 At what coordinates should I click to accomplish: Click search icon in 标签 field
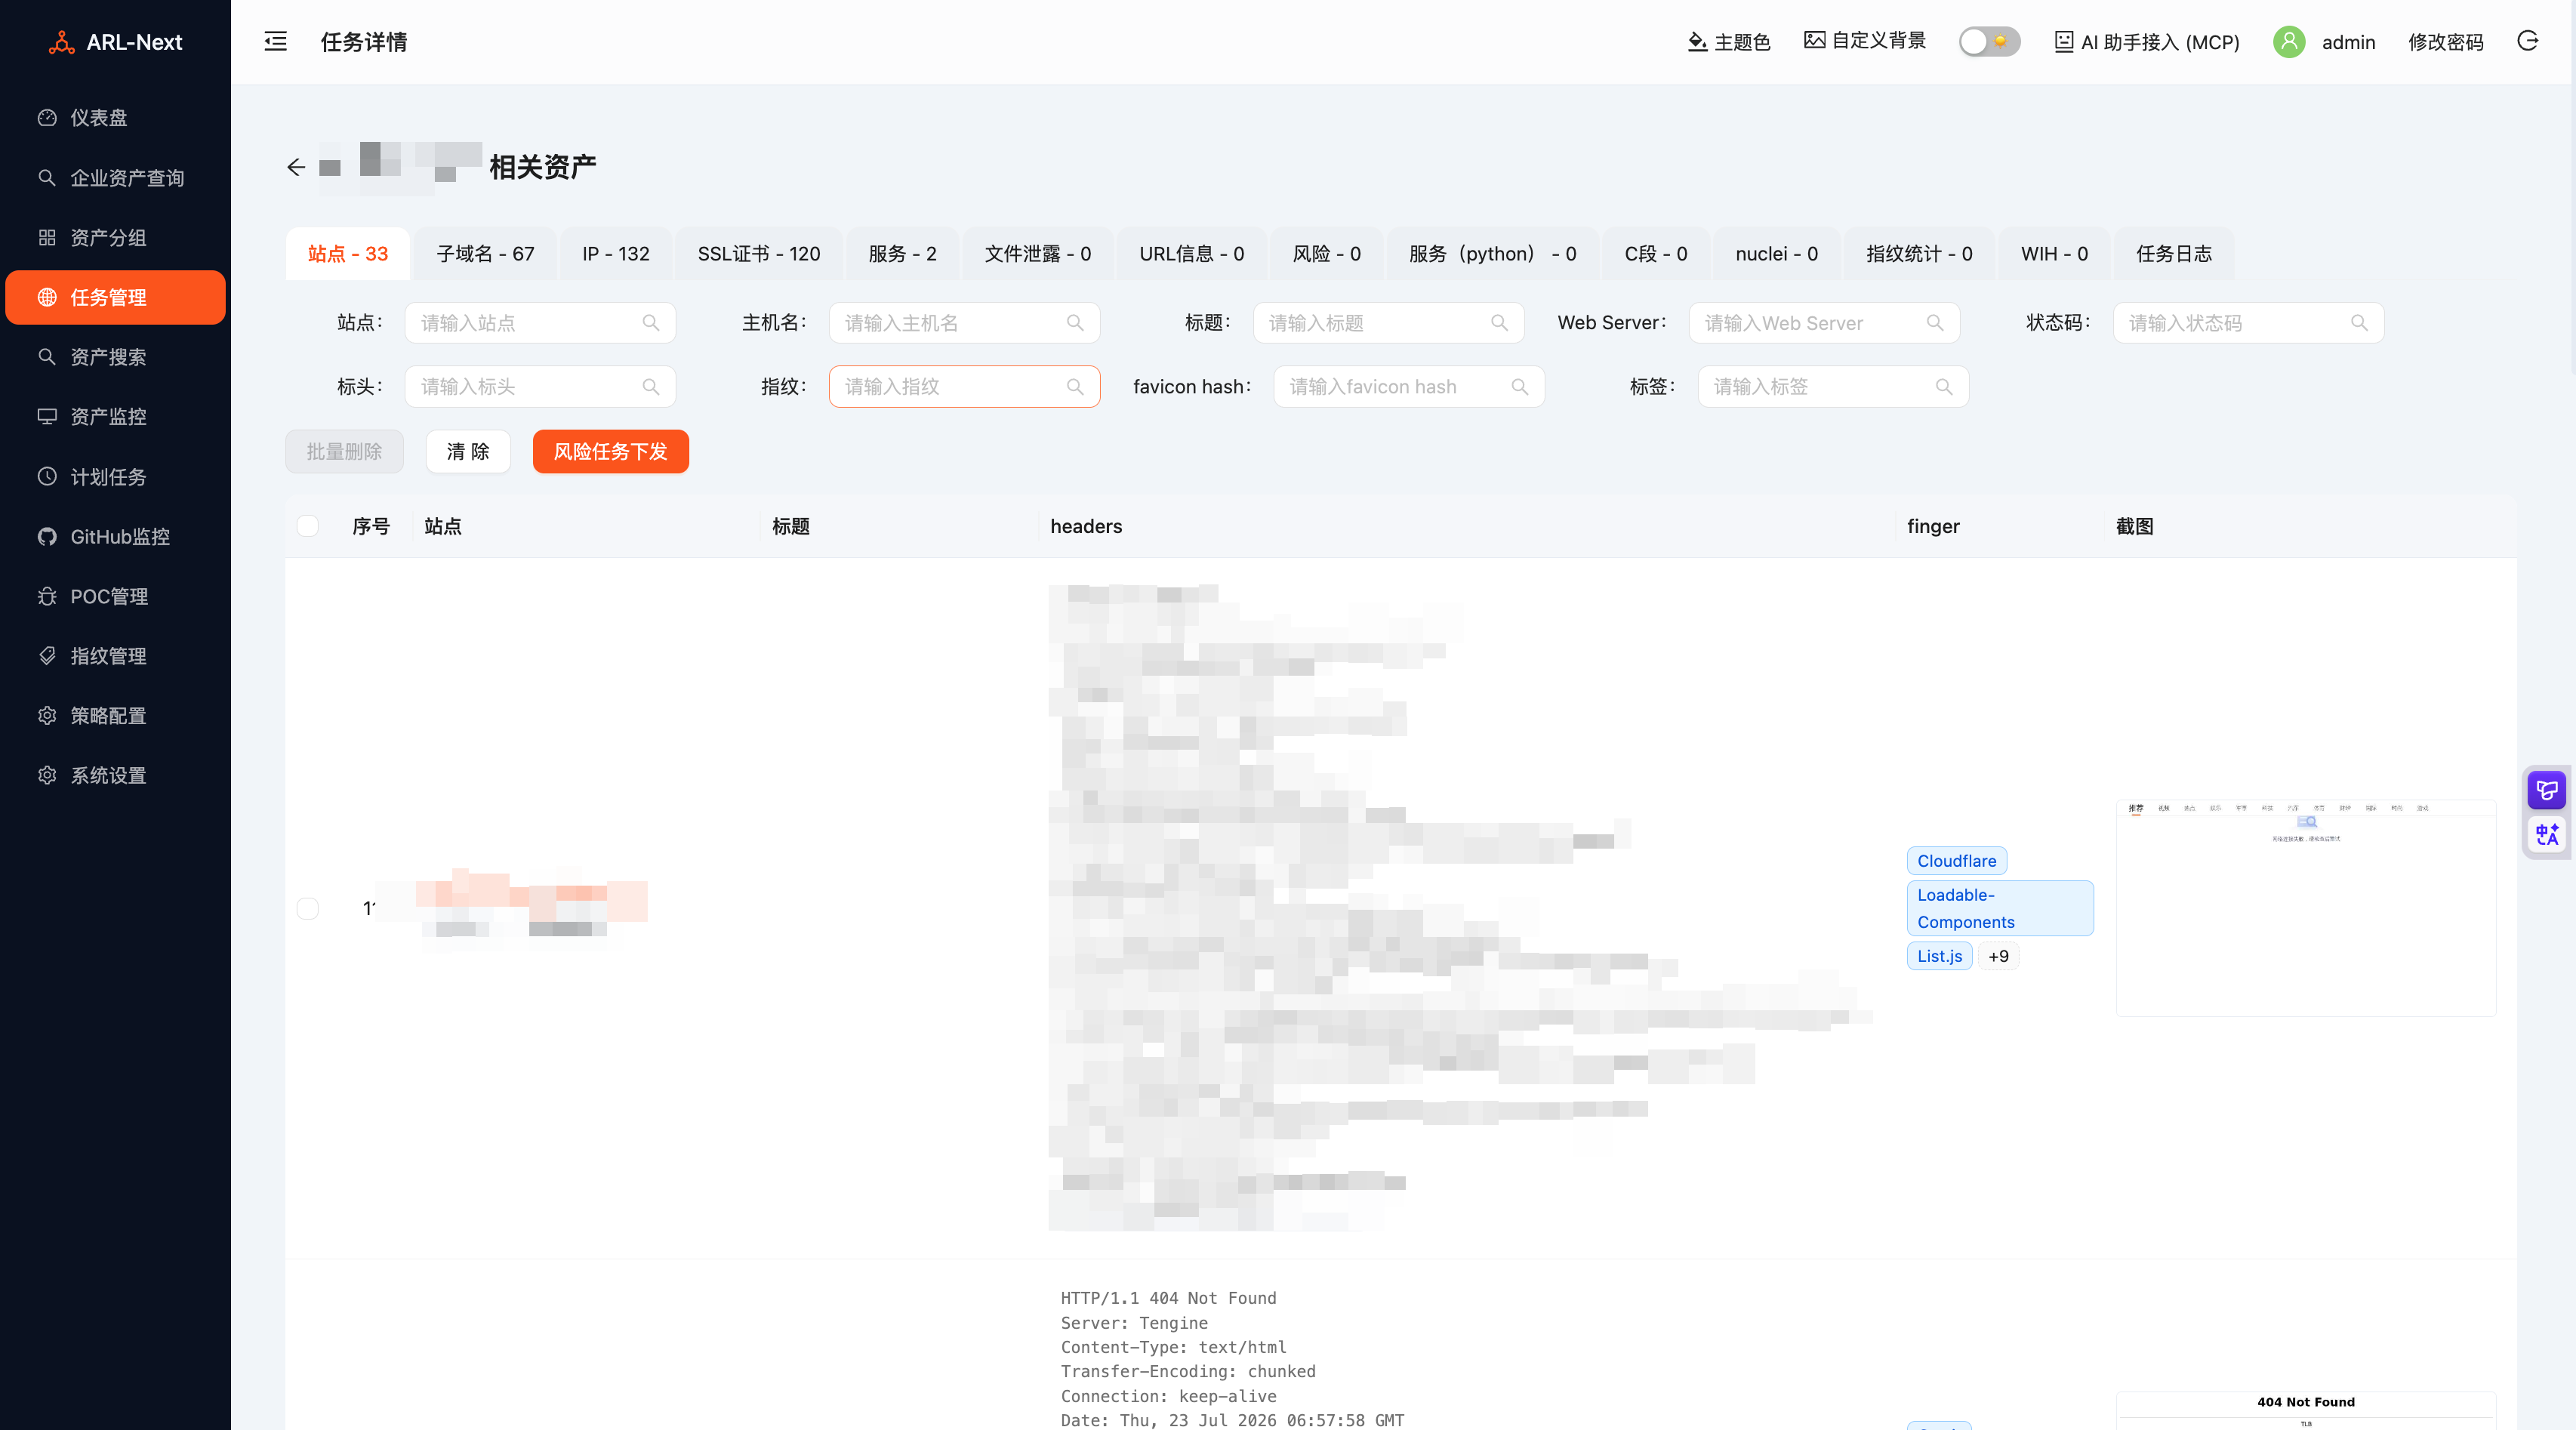pyautogui.click(x=1944, y=387)
